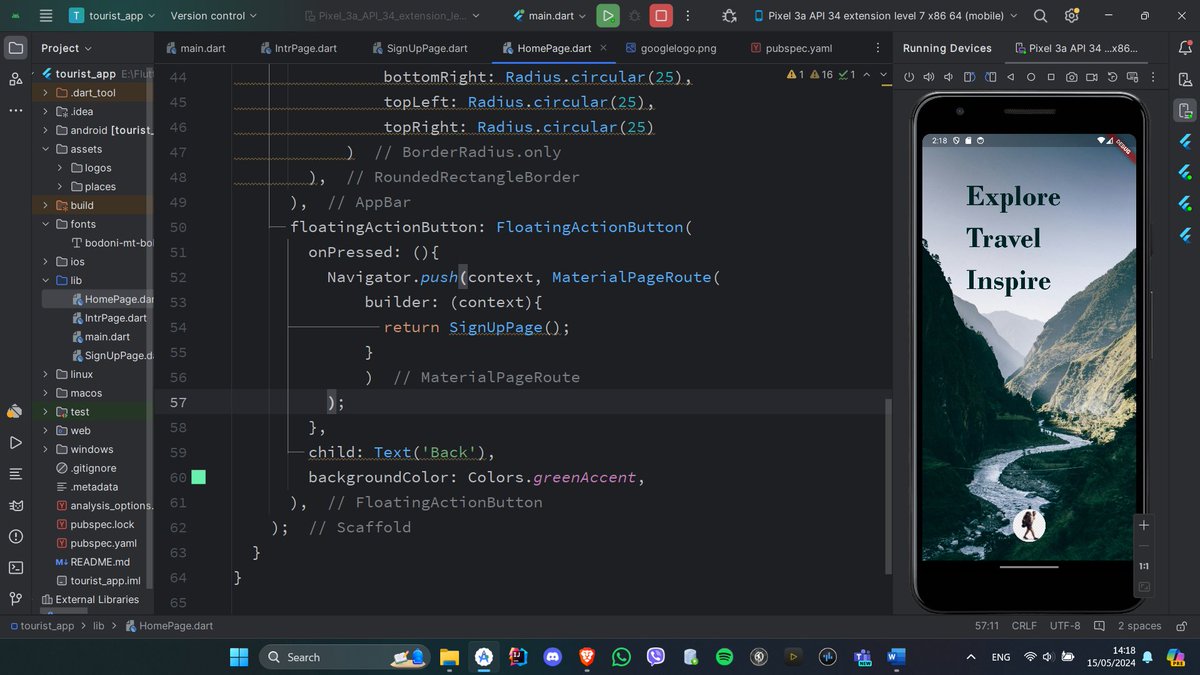Click UTF-8 encoding status widget

pos(1065,626)
